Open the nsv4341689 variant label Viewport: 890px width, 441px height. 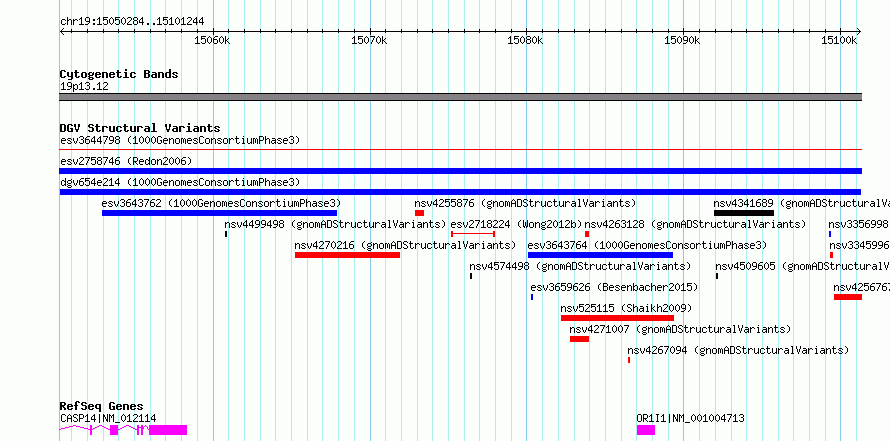[x=801, y=203]
